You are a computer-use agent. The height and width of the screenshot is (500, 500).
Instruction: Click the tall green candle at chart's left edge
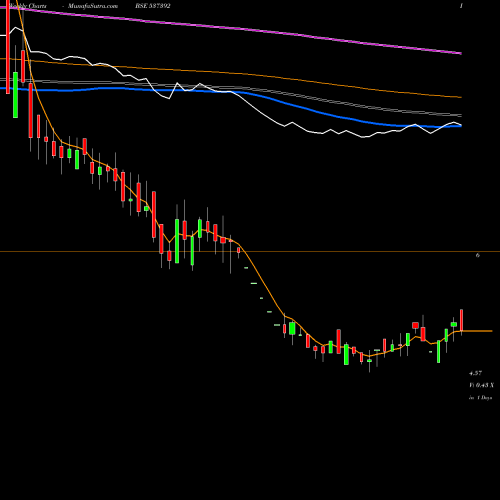[x=15, y=95]
